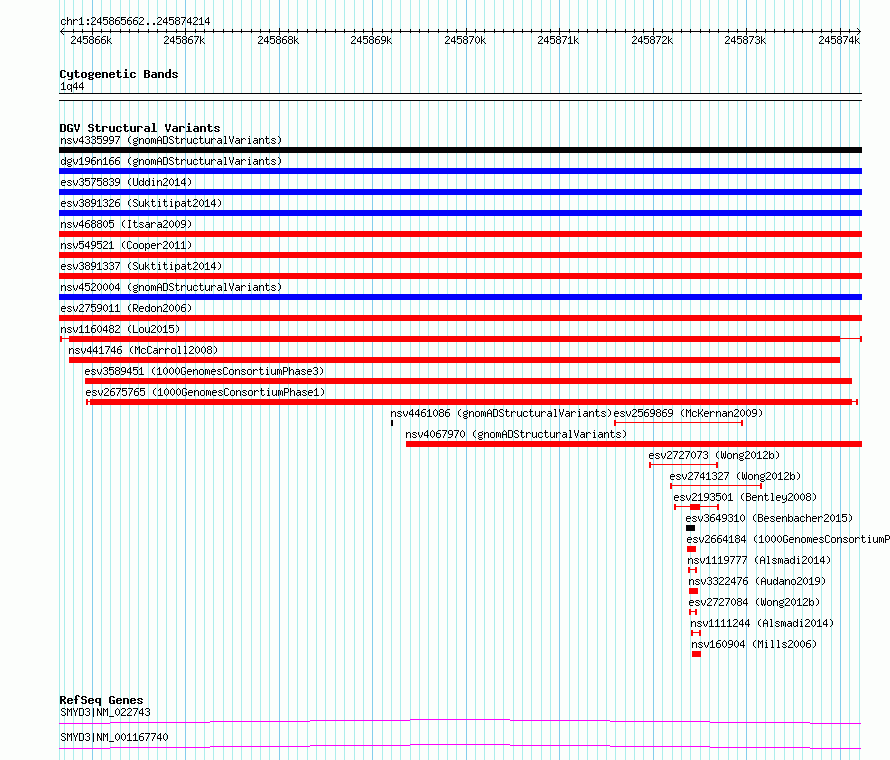Open the esv3891326 (Suktitipat2014) label
890x760 pixels.
[141, 203]
